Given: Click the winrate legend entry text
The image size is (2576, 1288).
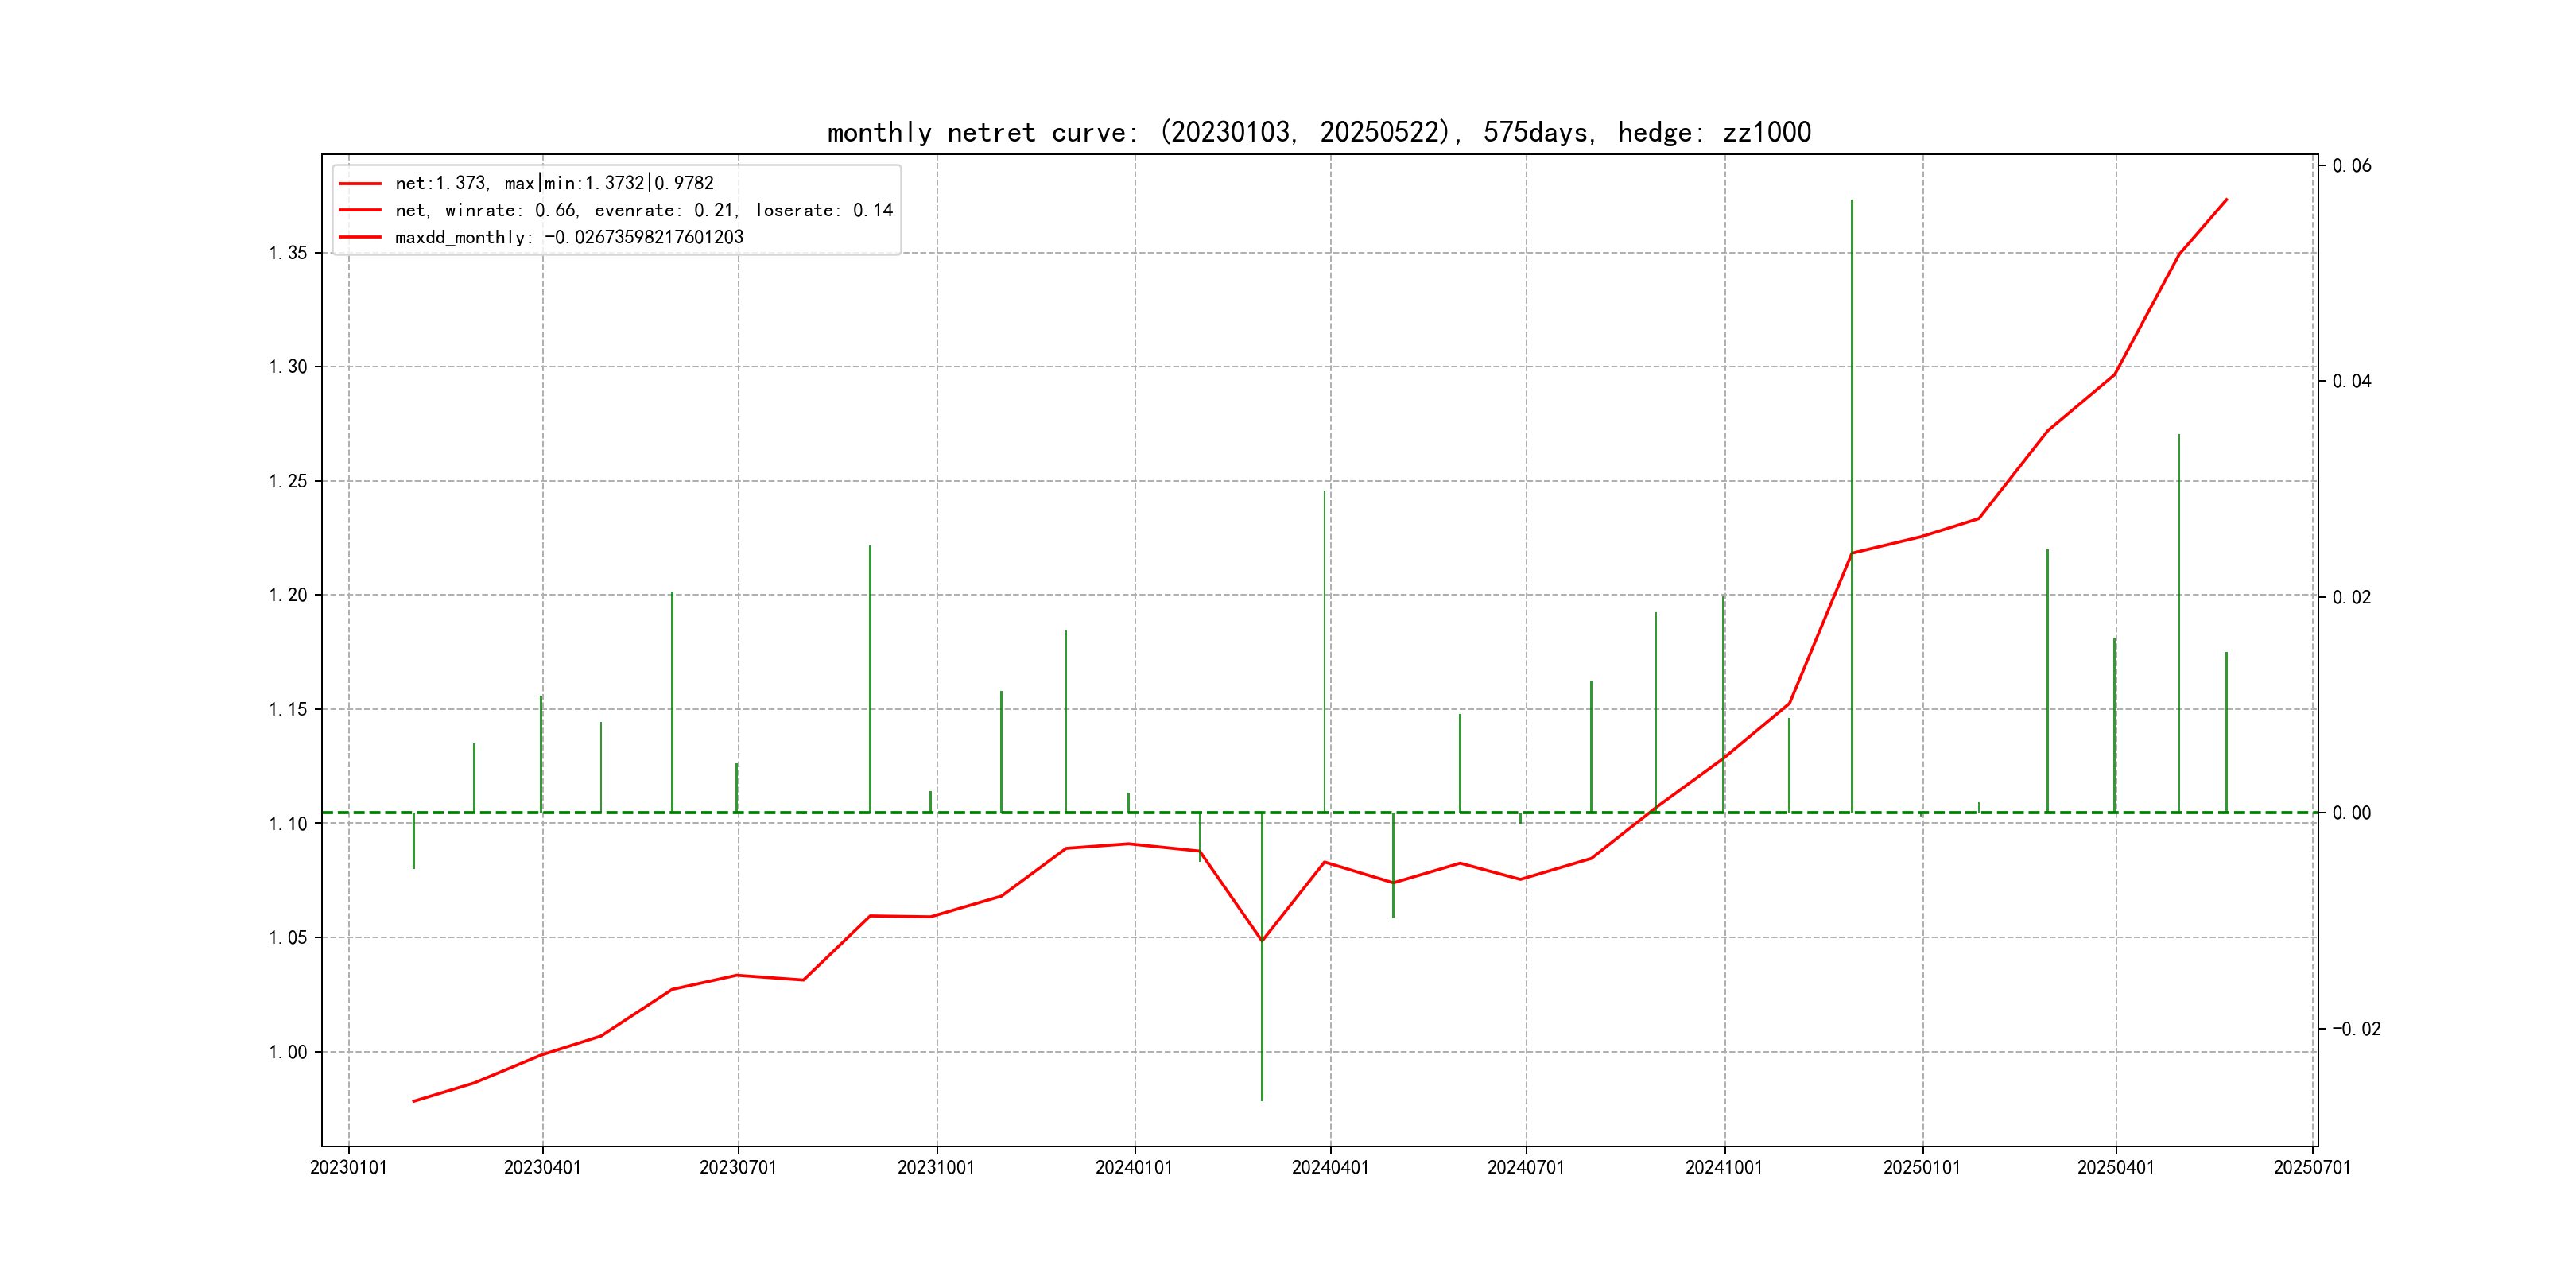Looking at the screenshot, I should [x=643, y=210].
